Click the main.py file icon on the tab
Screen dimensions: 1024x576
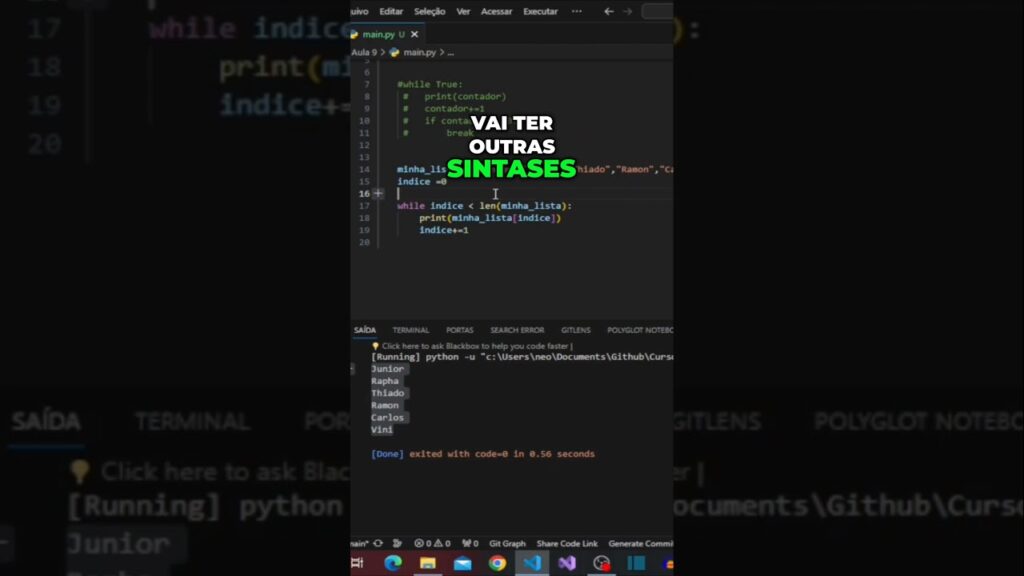click(x=354, y=32)
